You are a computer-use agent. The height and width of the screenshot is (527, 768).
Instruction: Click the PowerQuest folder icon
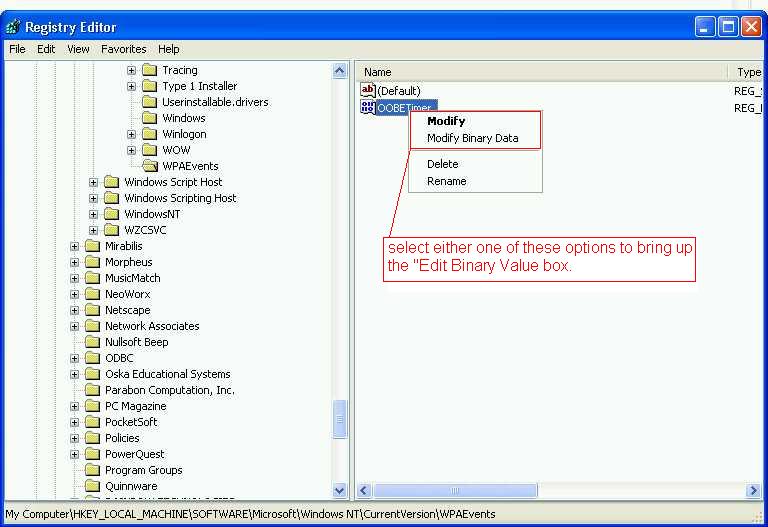click(93, 454)
